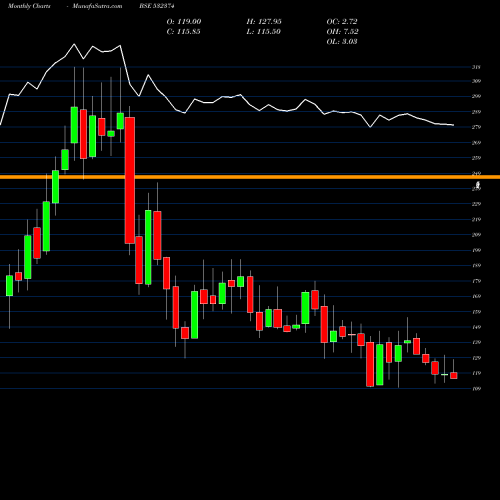Viewport: 500px width, 500px height.
Task: Select the open value 'O: 119.00'
Action: [184, 21]
